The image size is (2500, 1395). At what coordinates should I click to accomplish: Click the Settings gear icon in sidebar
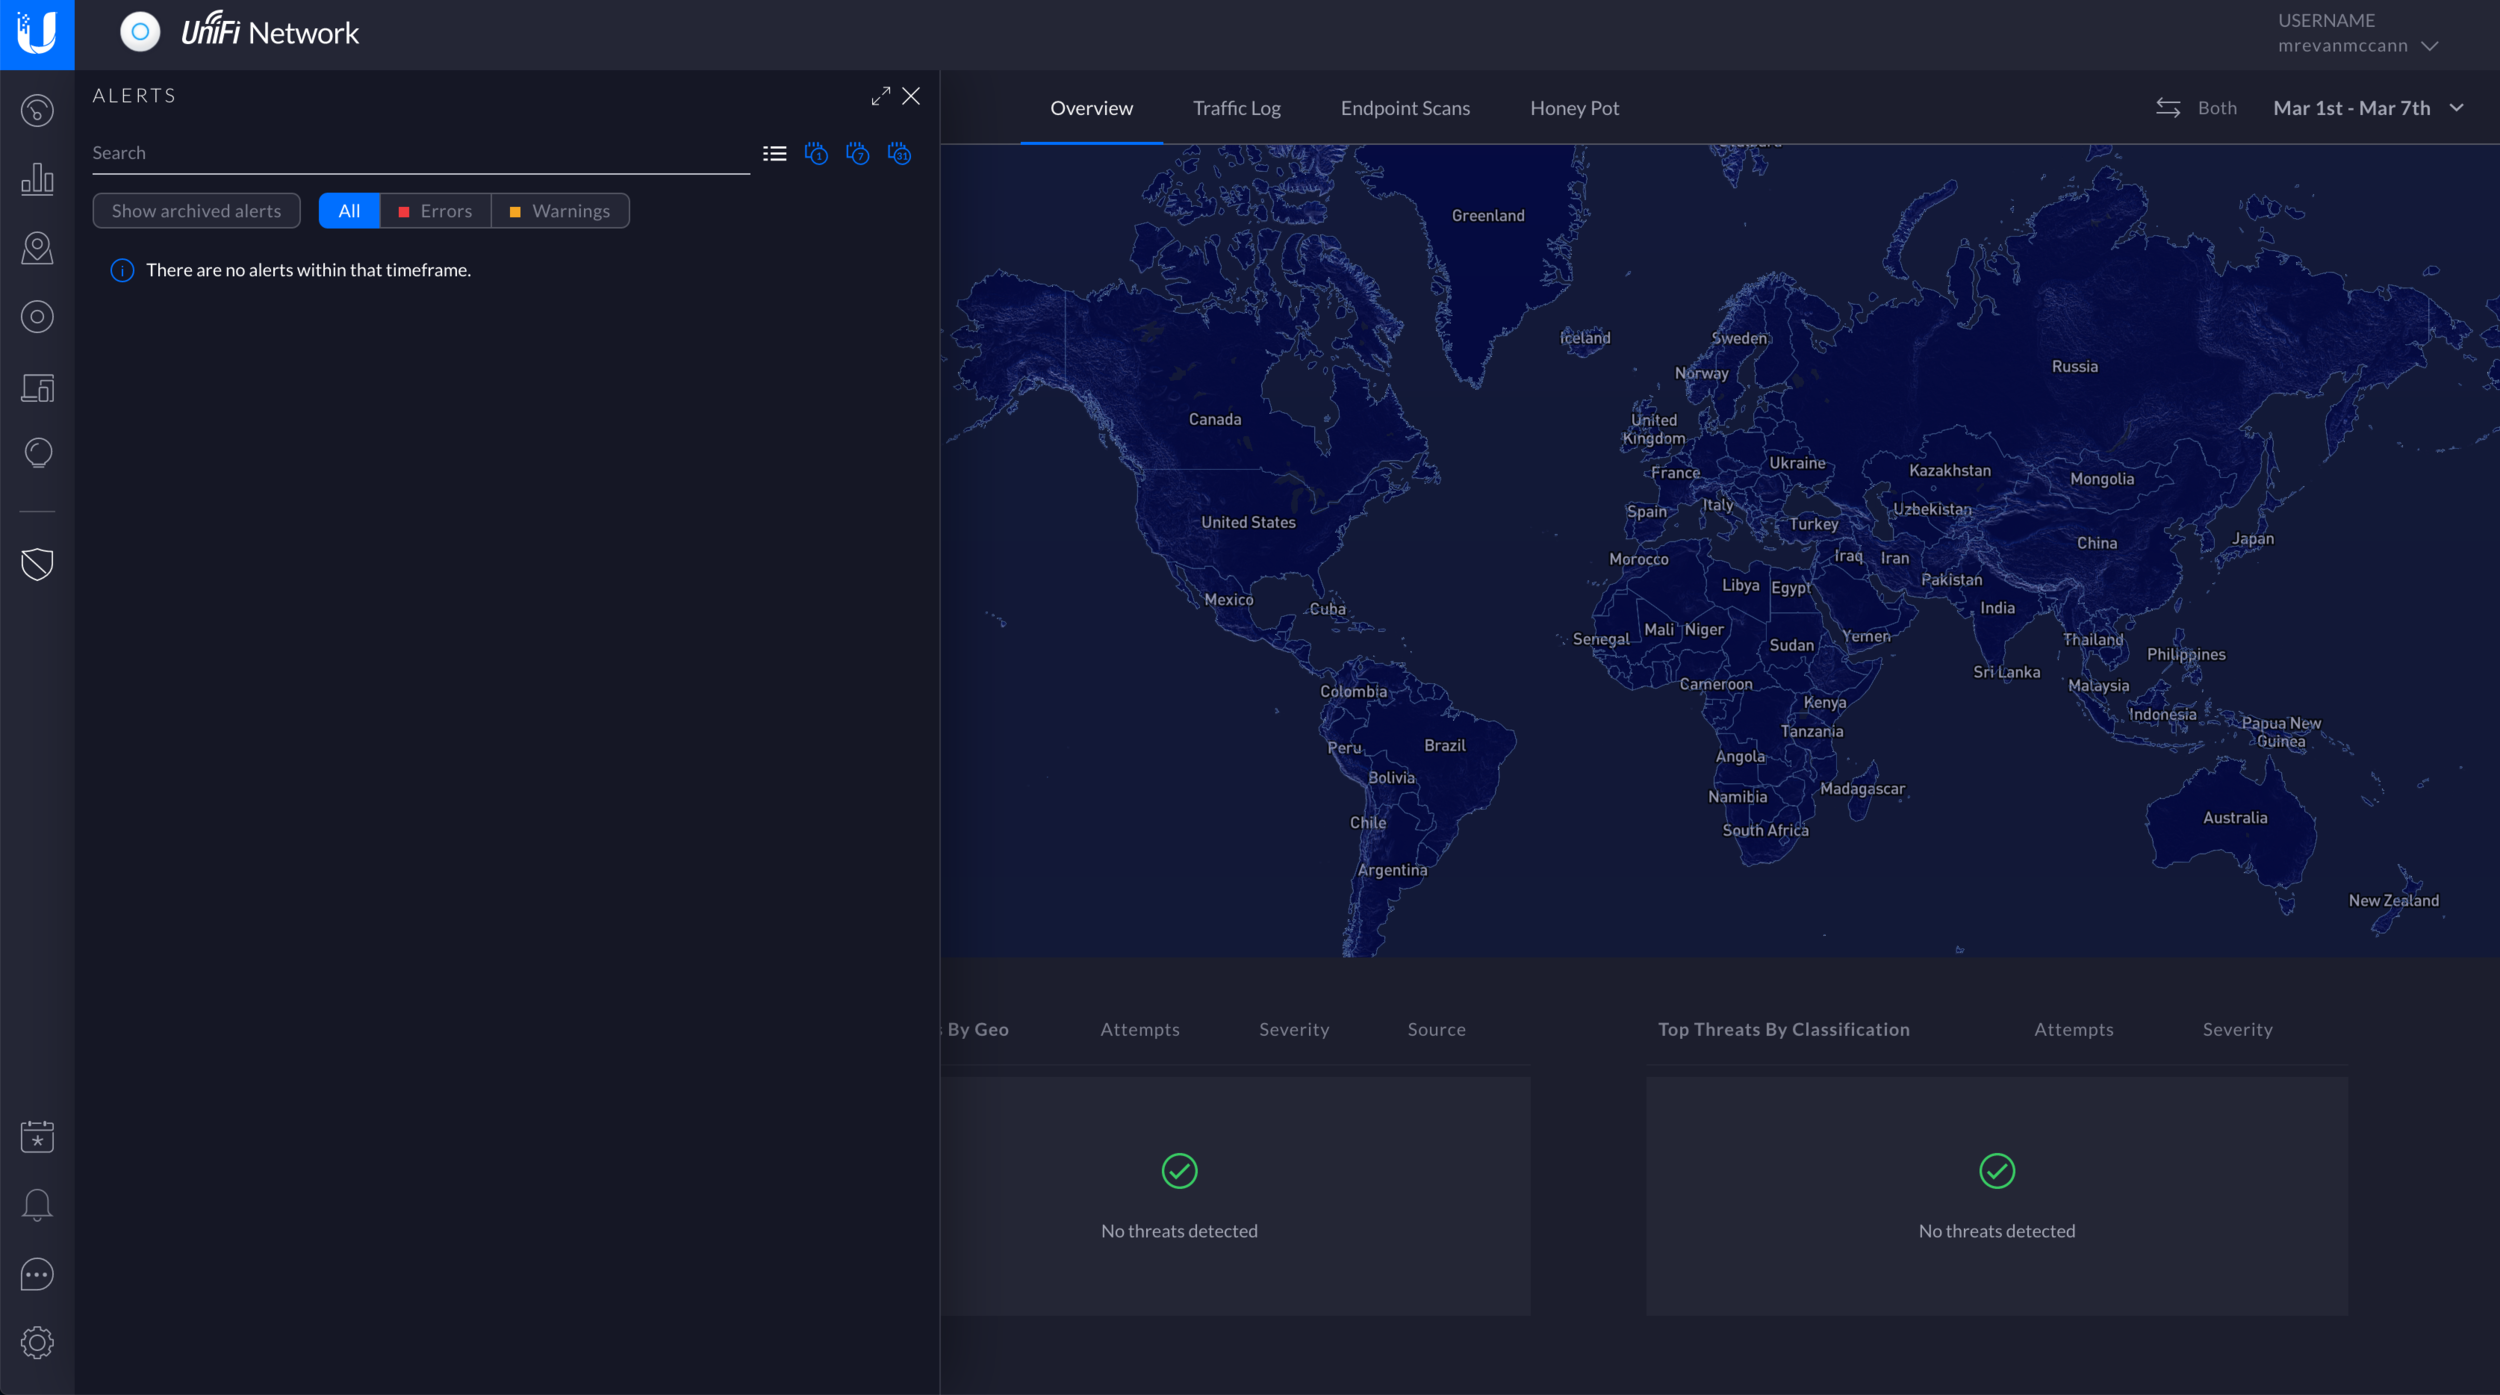pos(38,1343)
